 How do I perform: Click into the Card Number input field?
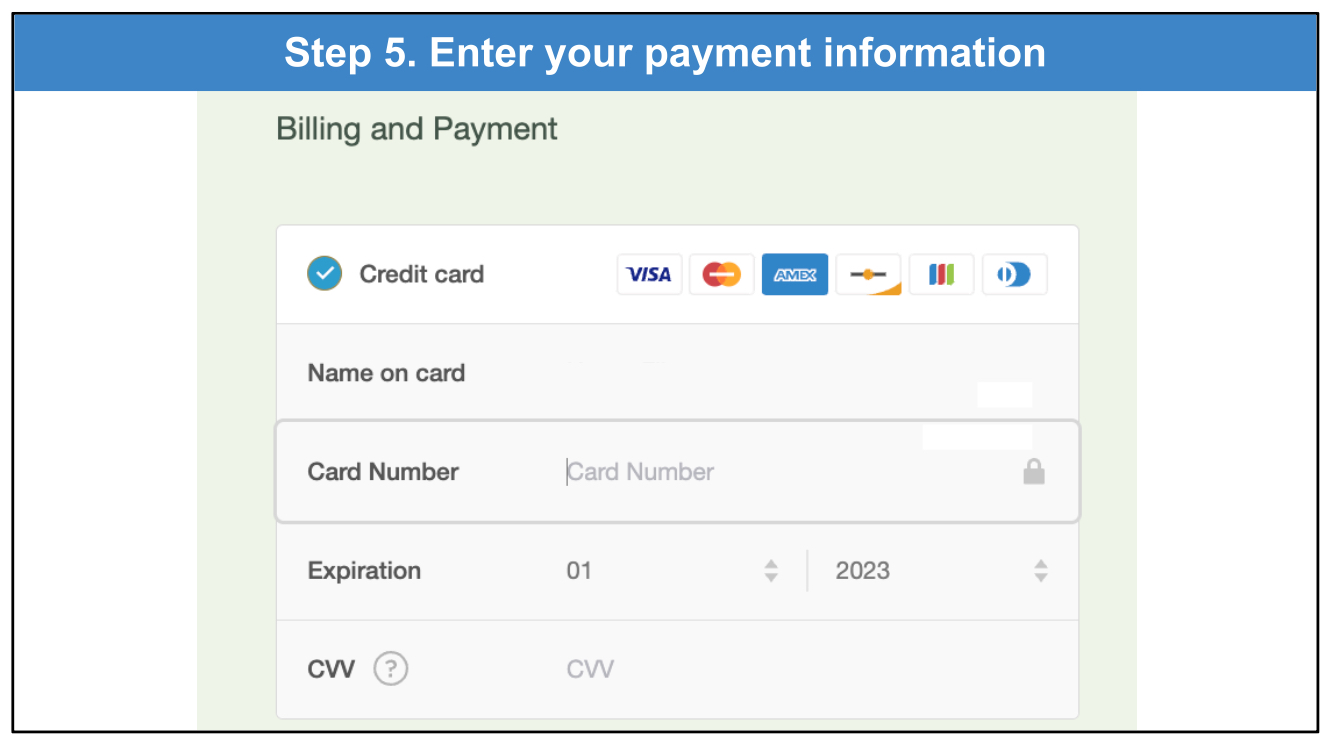[780, 472]
